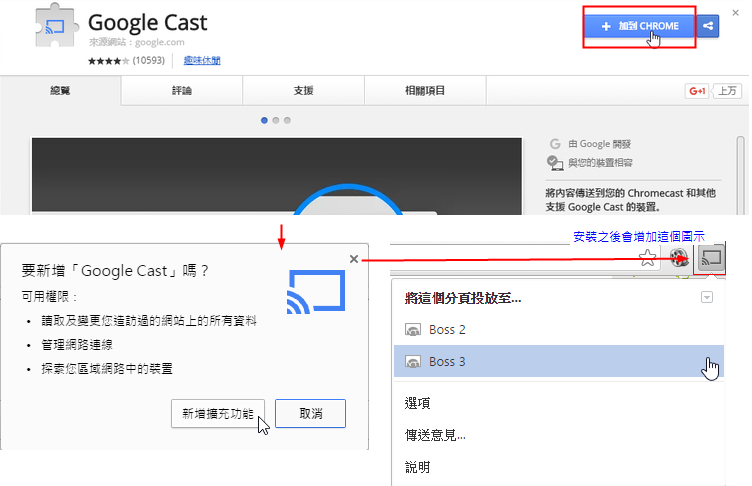
Task: Click the 加到 CHROME button
Action: [640, 26]
